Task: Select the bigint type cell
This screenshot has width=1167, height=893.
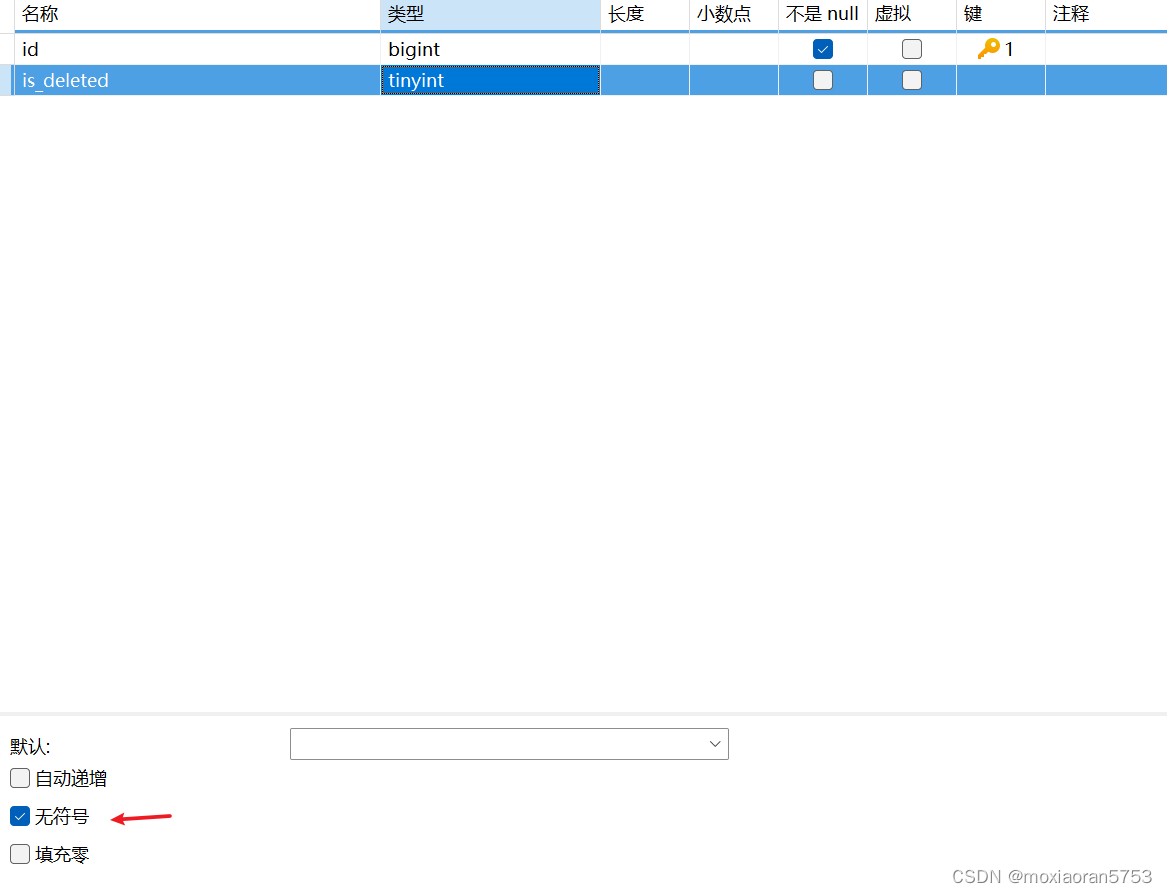Action: [490, 49]
